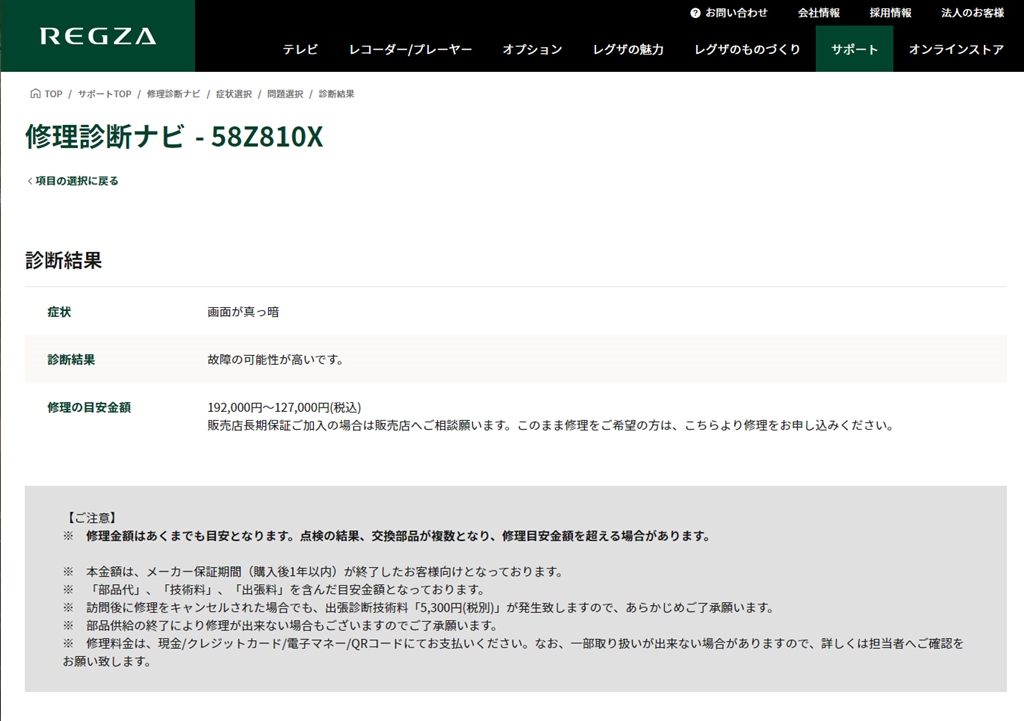Screen dimensions: 1024x721
Task: Open the オンラインストア menu
Action: pyautogui.click(x=956, y=50)
